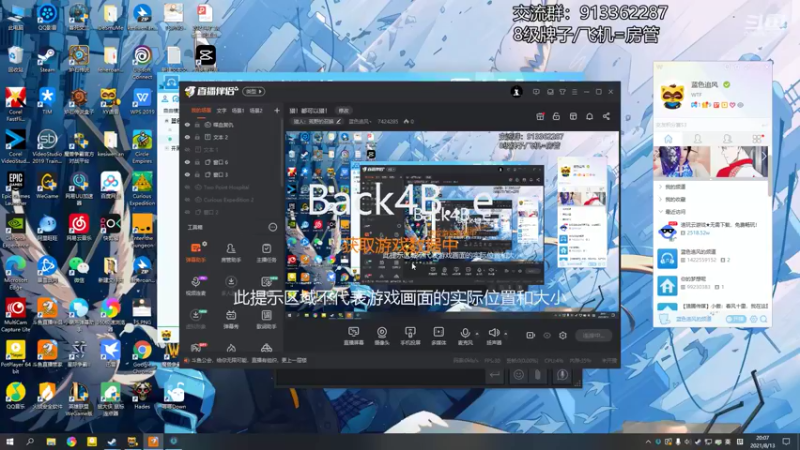Screen dimensions: 800x450
Task: Add a 手机投屏 source
Action: (x=410, y=336)
